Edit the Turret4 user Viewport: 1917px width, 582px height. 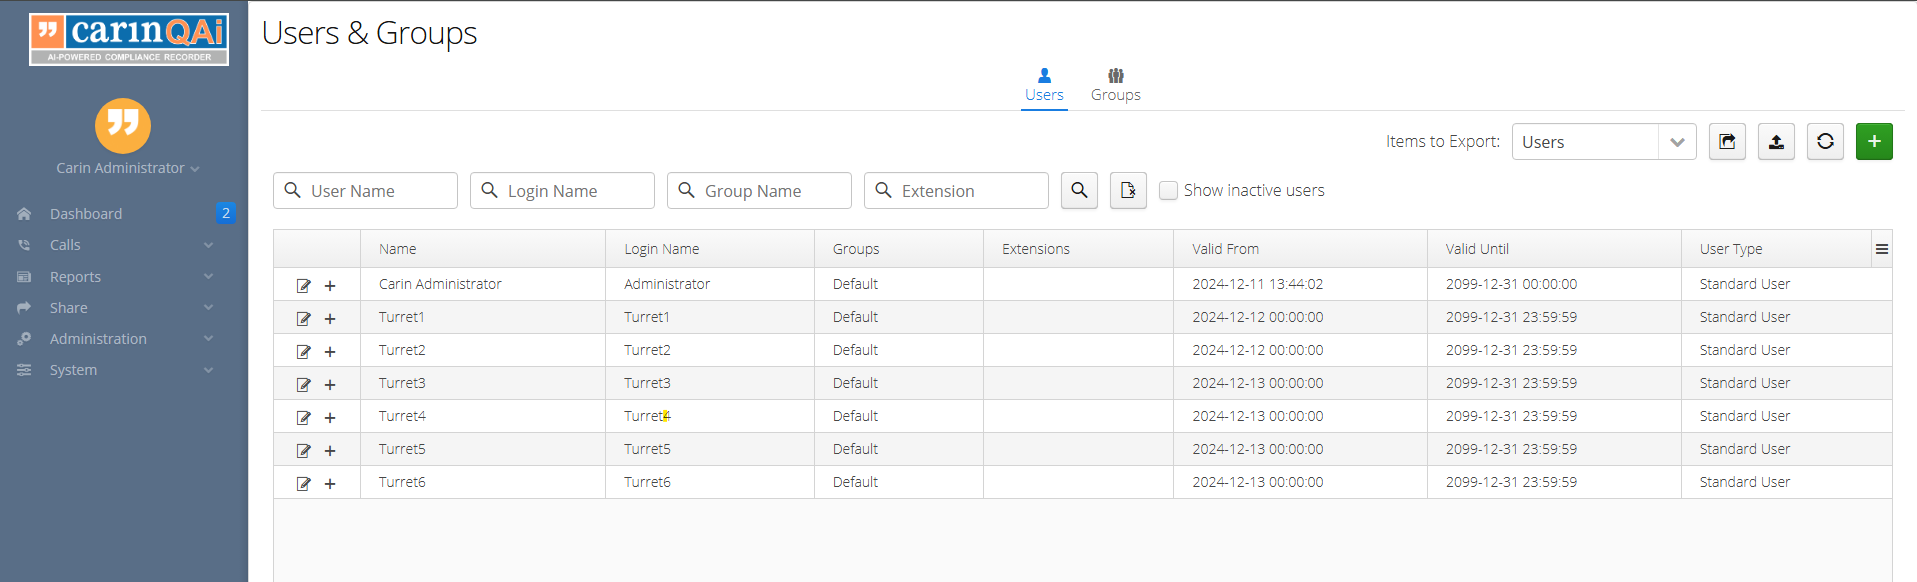(x=304, y=418)
